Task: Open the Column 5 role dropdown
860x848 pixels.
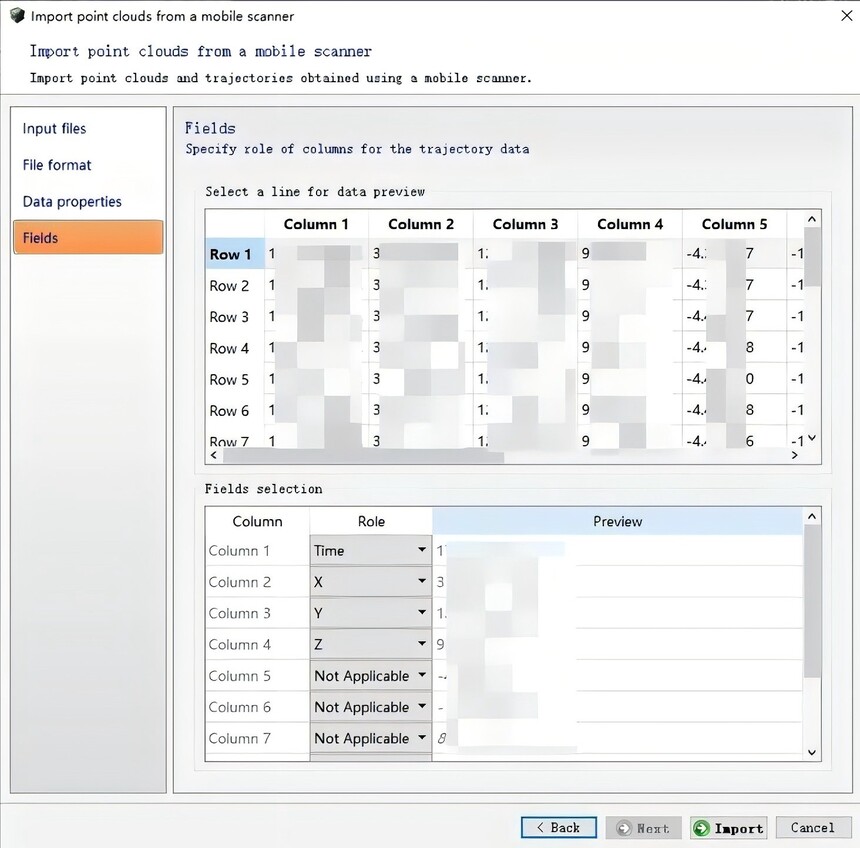Action: 371,675
